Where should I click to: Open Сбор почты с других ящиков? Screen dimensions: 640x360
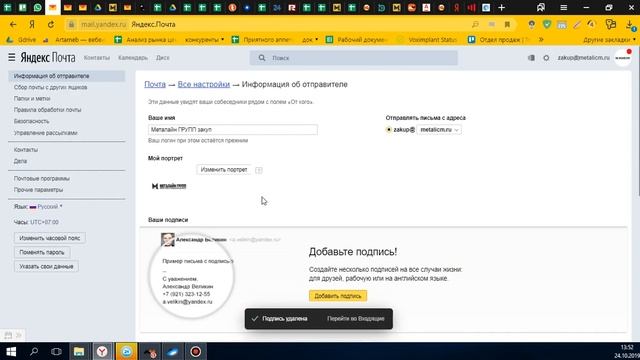51,87
